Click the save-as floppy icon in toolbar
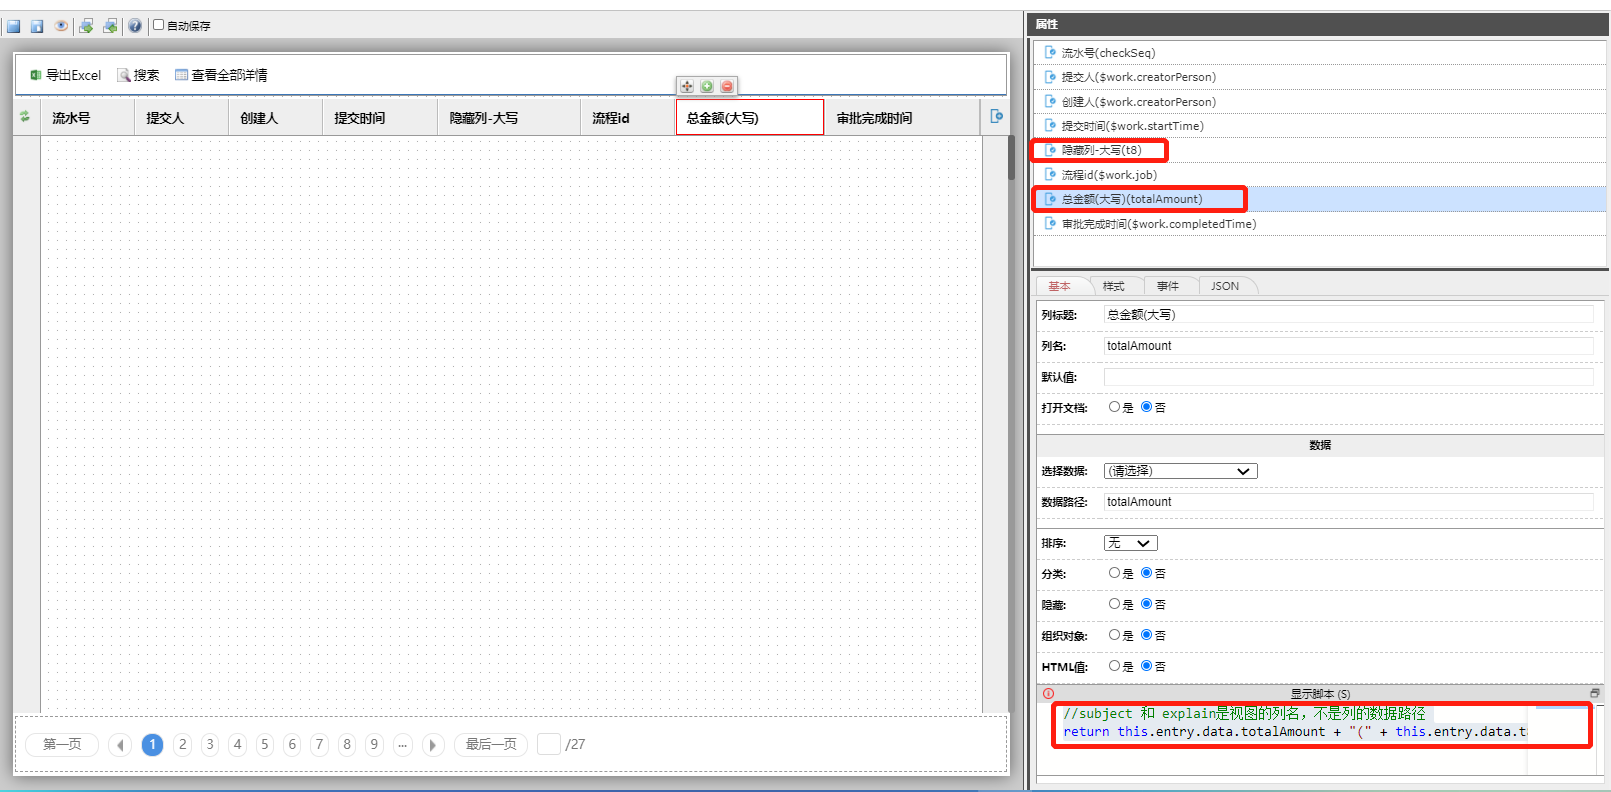The image size is (1611, 792). [37, 26]
